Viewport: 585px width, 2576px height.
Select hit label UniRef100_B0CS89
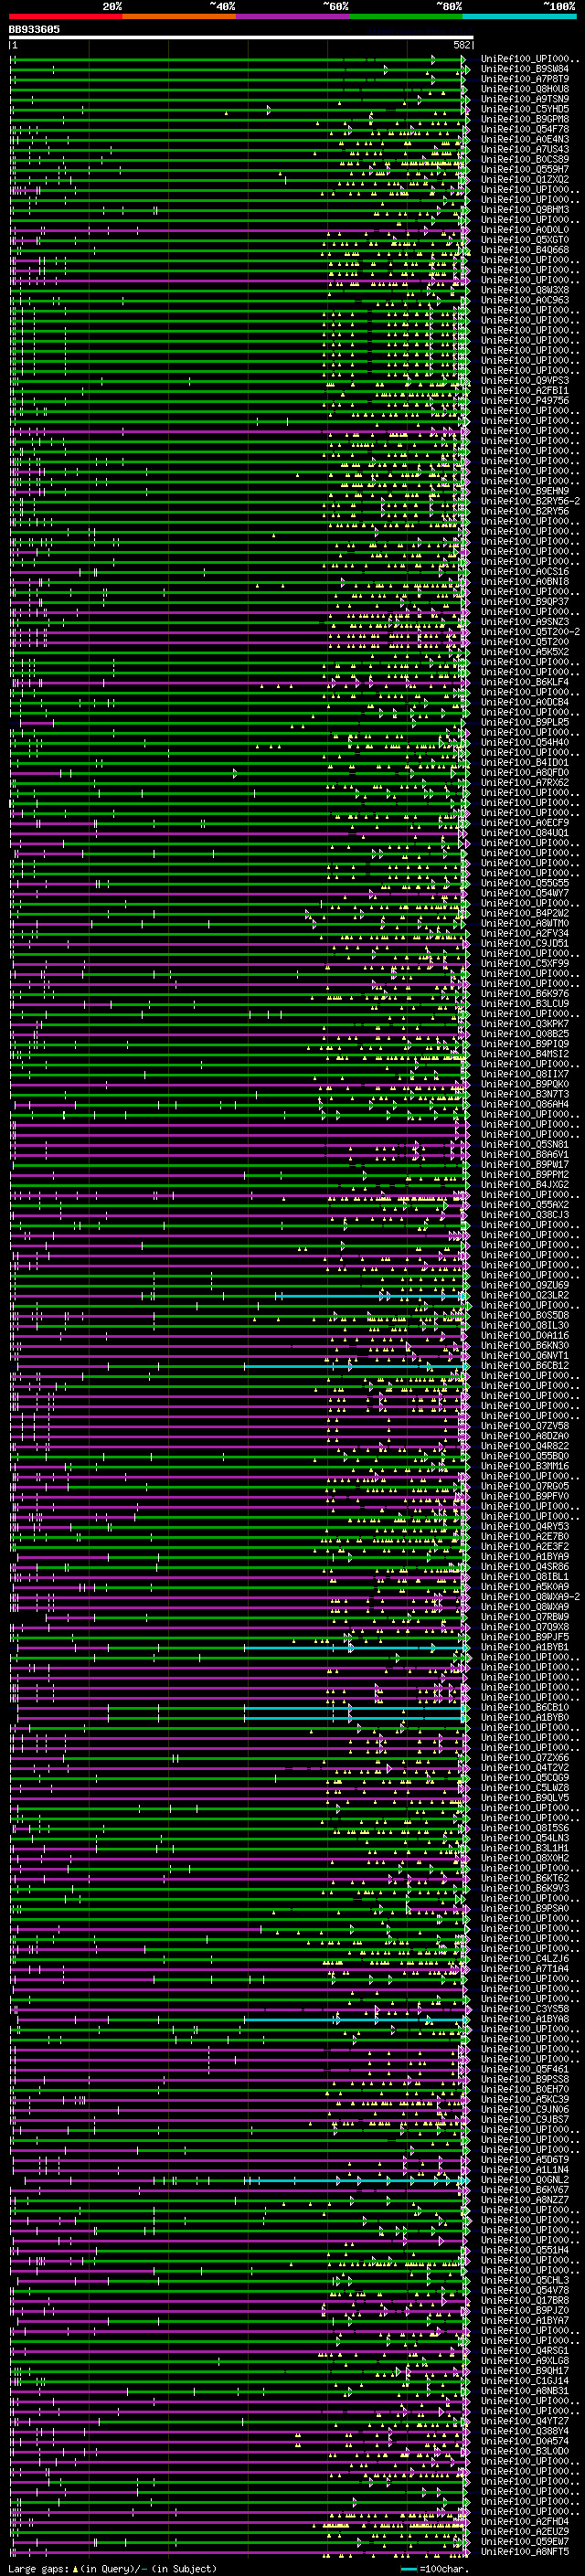coord(525,159)
